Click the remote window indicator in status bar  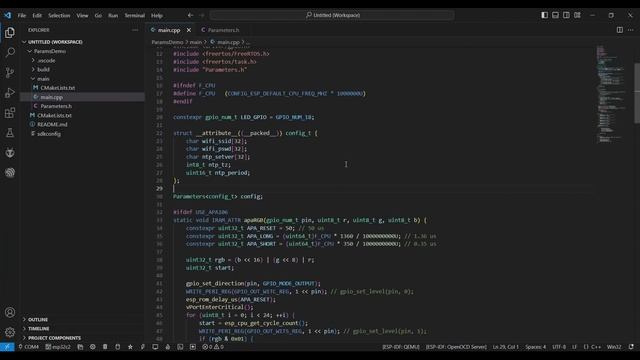7,347
